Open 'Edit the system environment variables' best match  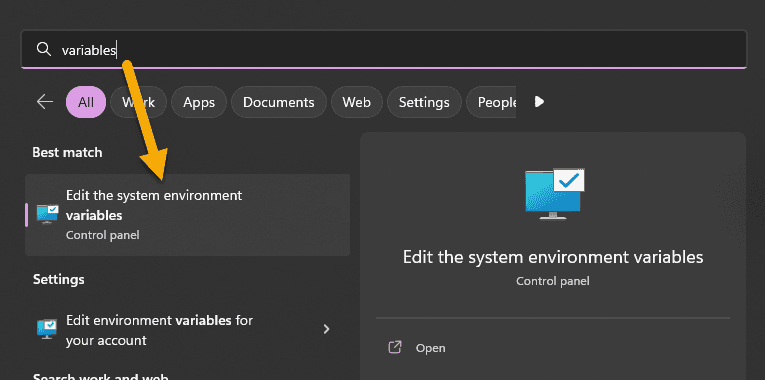(187, 215)
